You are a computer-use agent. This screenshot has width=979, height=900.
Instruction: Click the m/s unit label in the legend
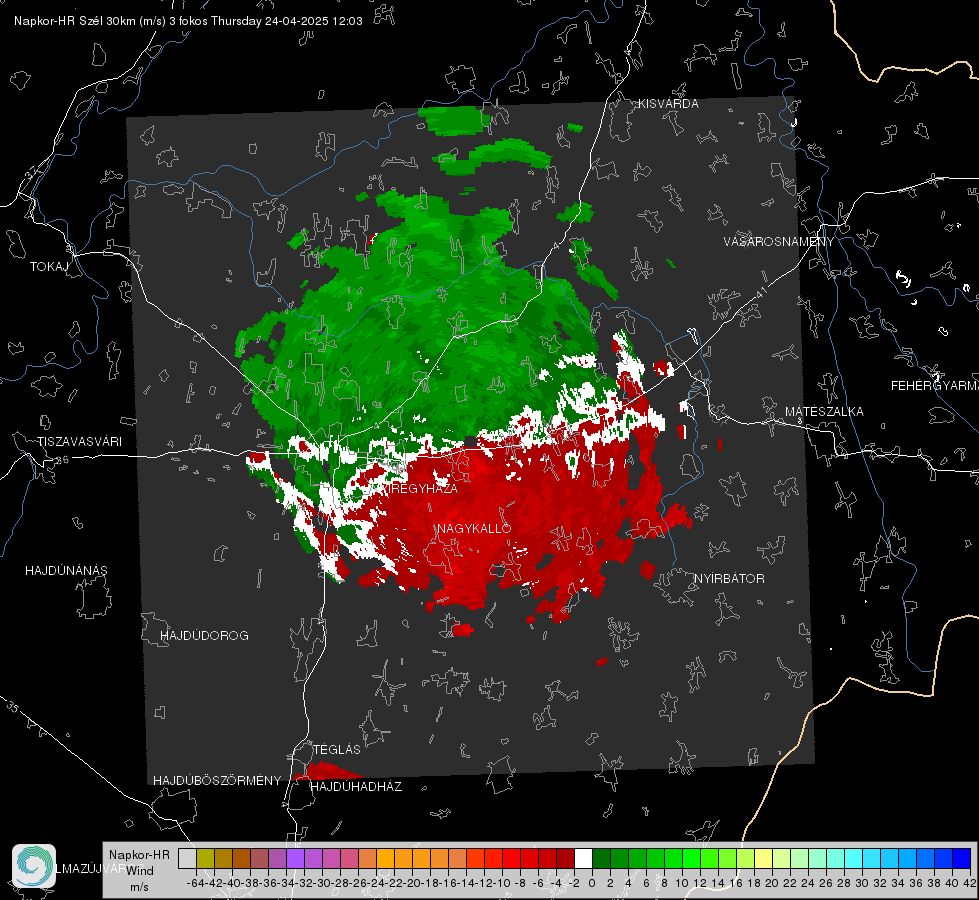139,887
